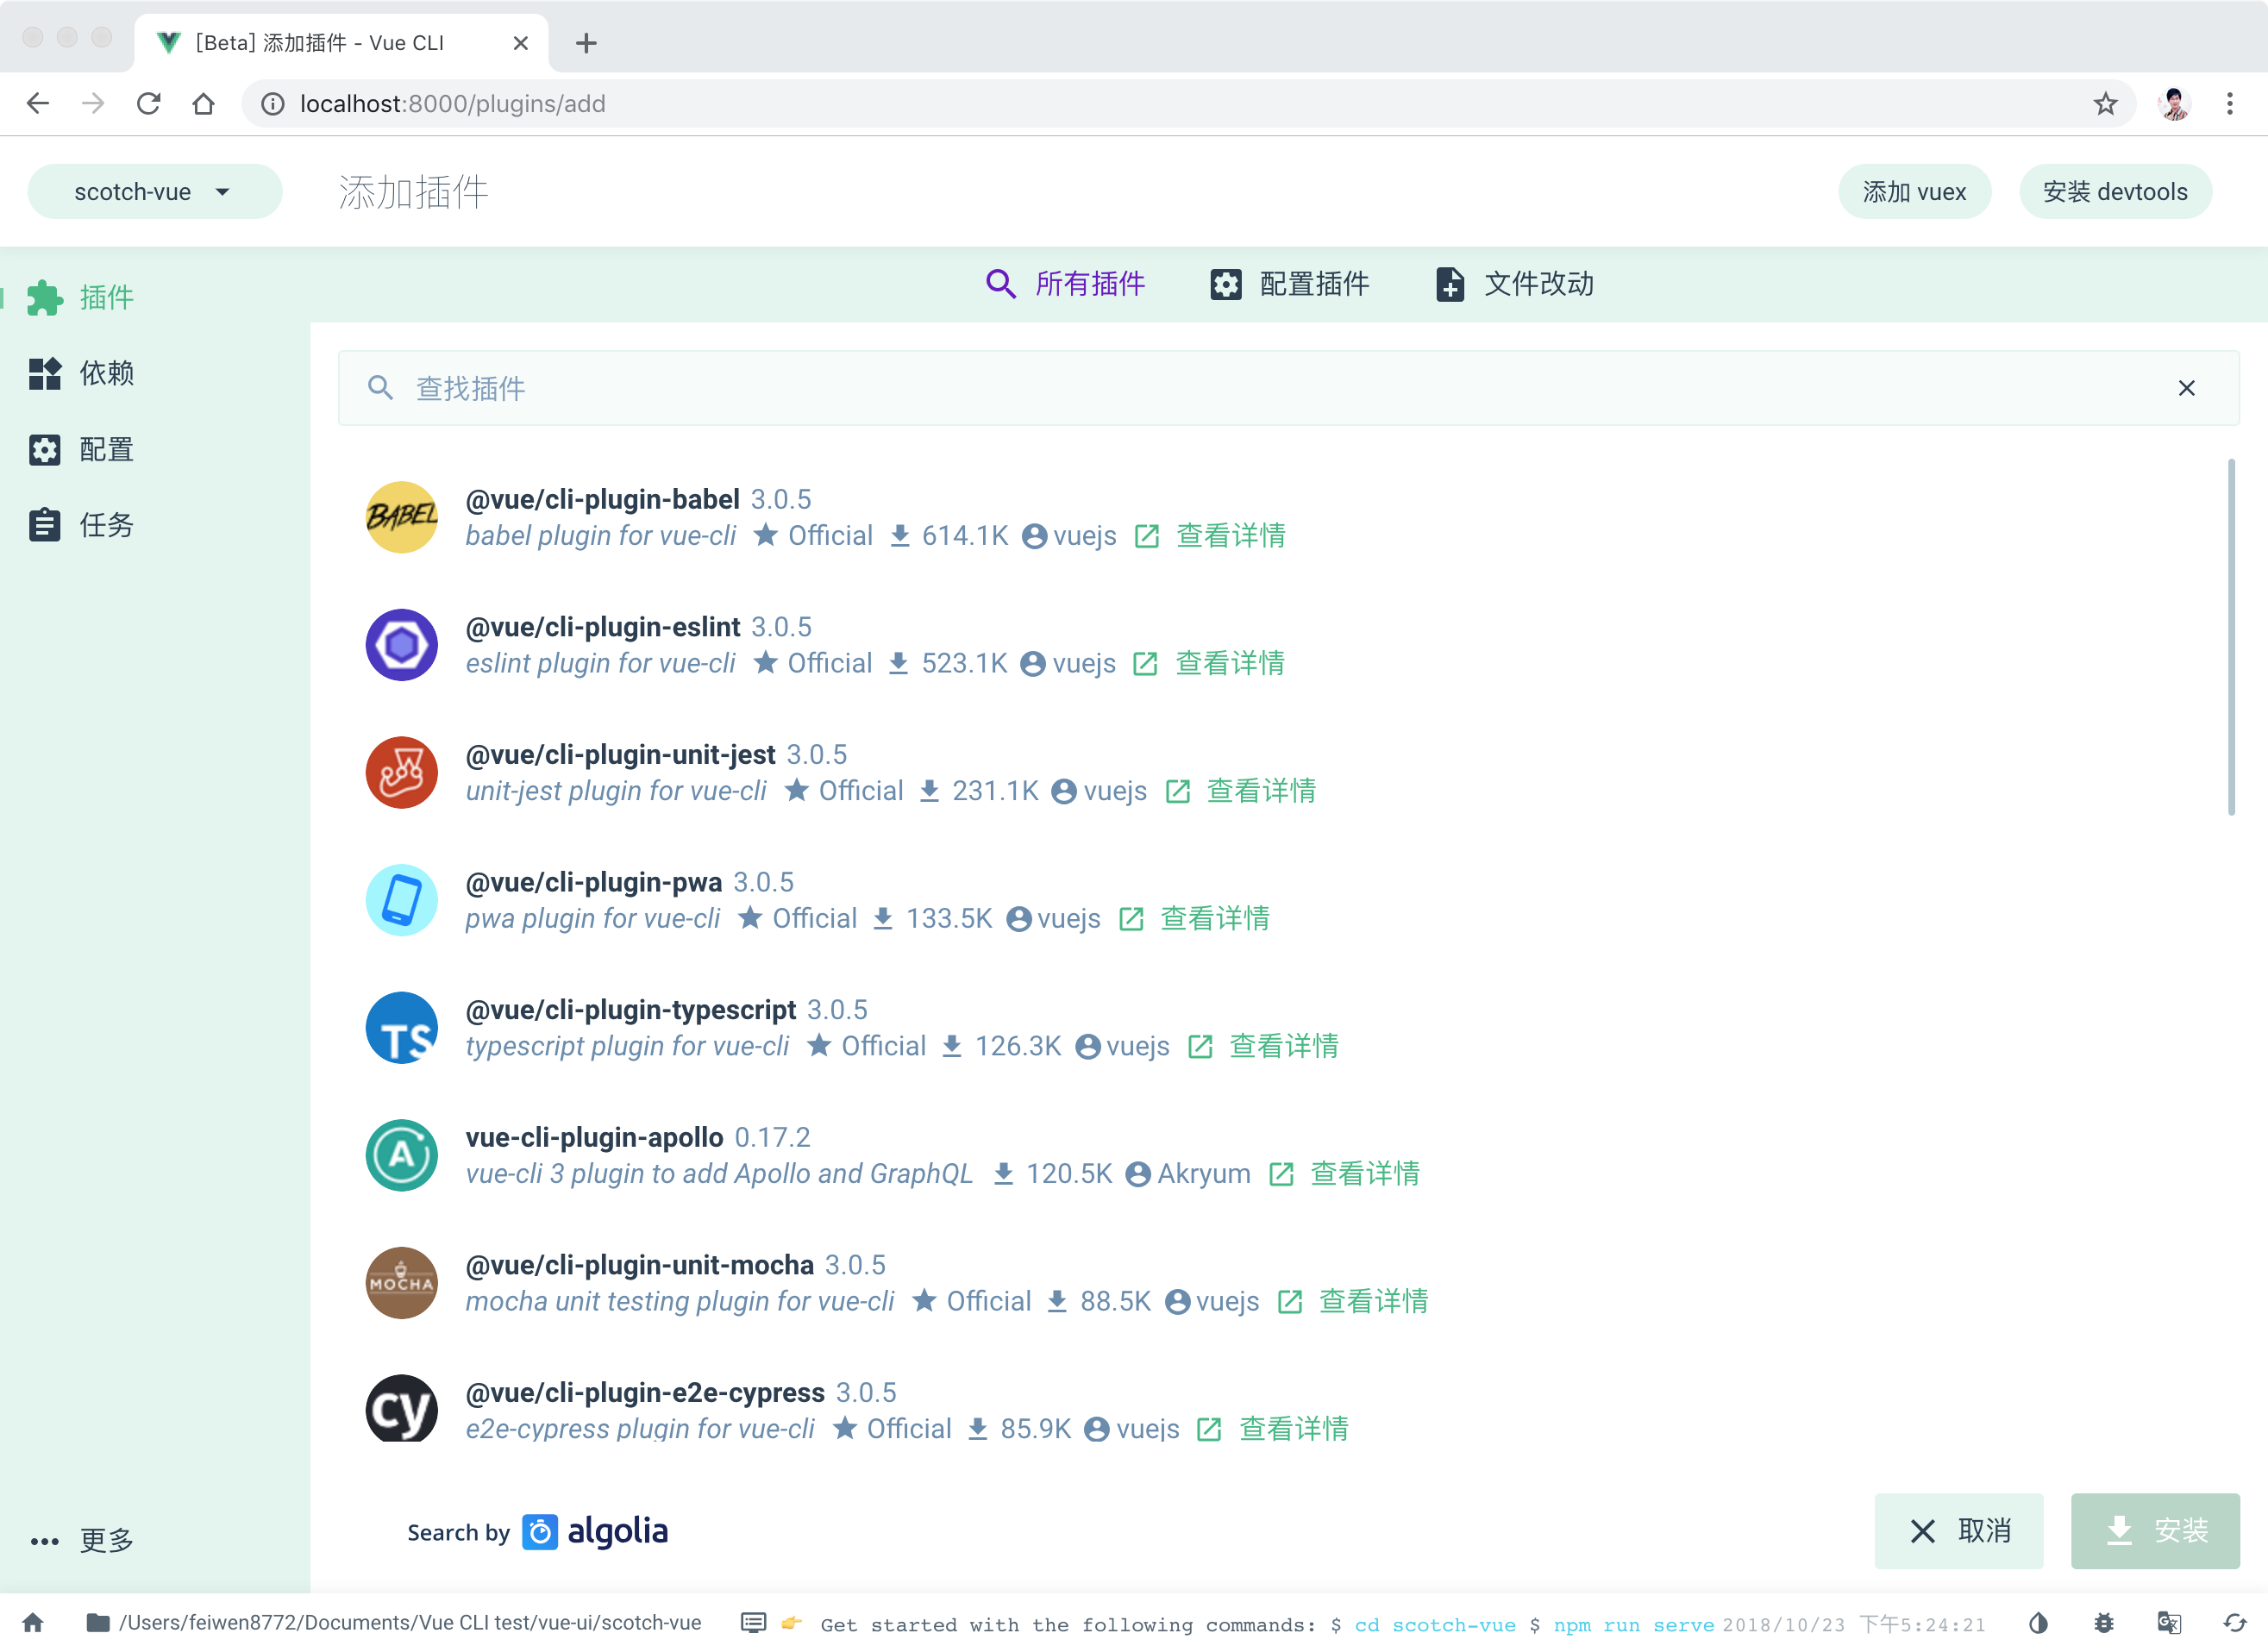Click the 添加 vuex button
This screenshot has width=2268, height=1652.
coord(1914,191)
